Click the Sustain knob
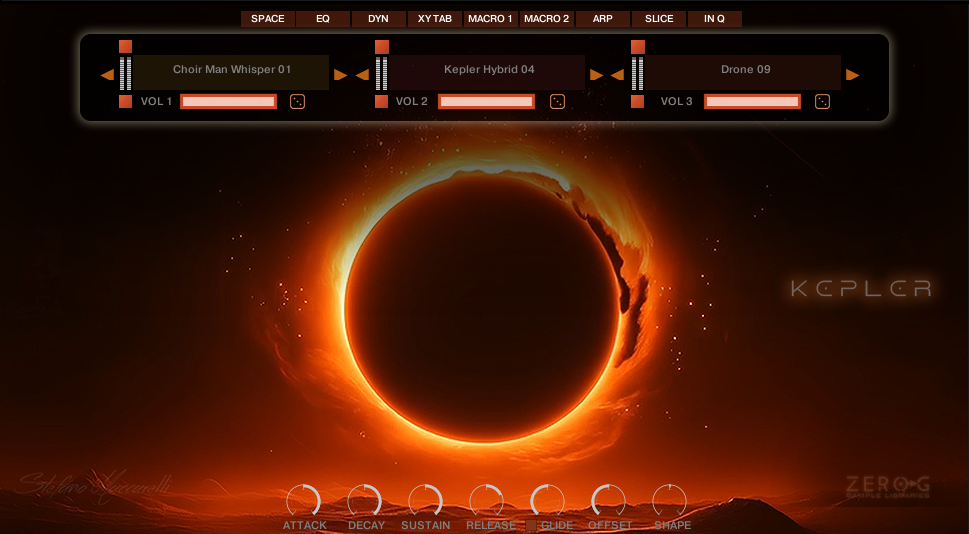Viewport: 969px width, 534px height. (426, 501)
